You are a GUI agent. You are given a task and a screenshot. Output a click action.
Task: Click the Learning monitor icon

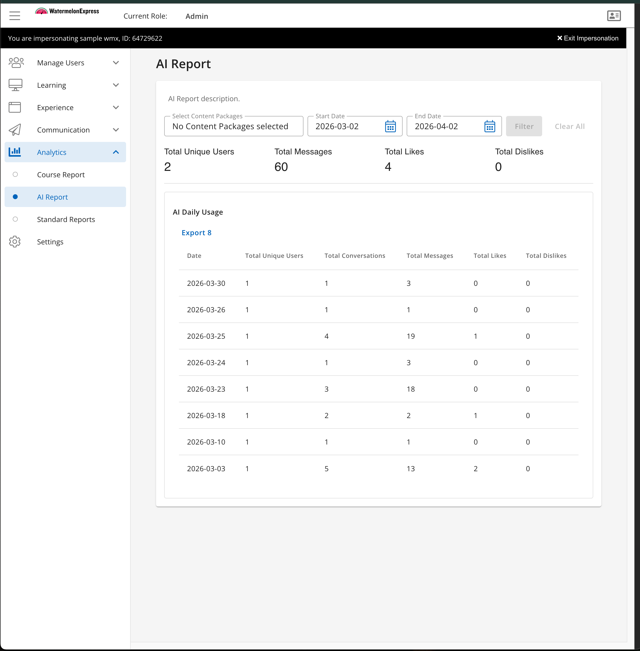click(15, 85)
